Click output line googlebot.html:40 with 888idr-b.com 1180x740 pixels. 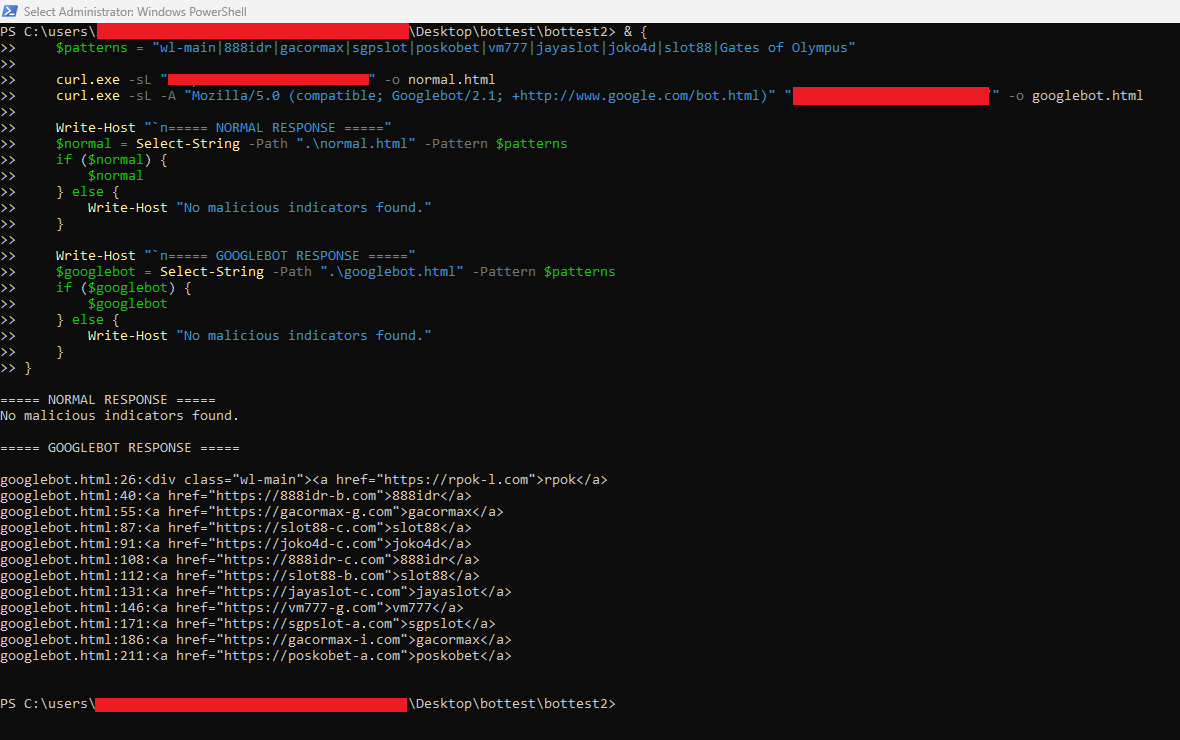236,496
